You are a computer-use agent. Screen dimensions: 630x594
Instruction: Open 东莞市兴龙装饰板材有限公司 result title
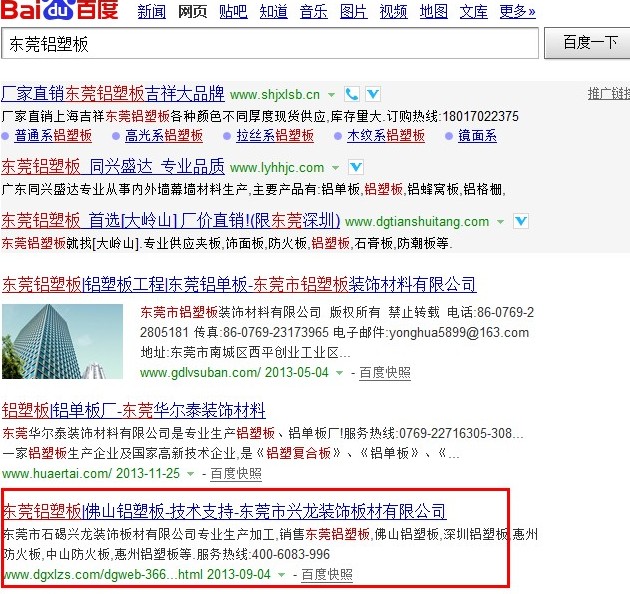point(225,511)
